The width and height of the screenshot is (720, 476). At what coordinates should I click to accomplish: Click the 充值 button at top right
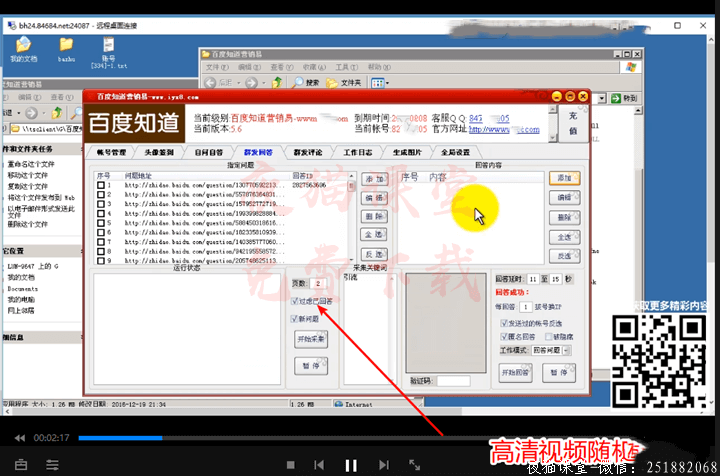573,123
